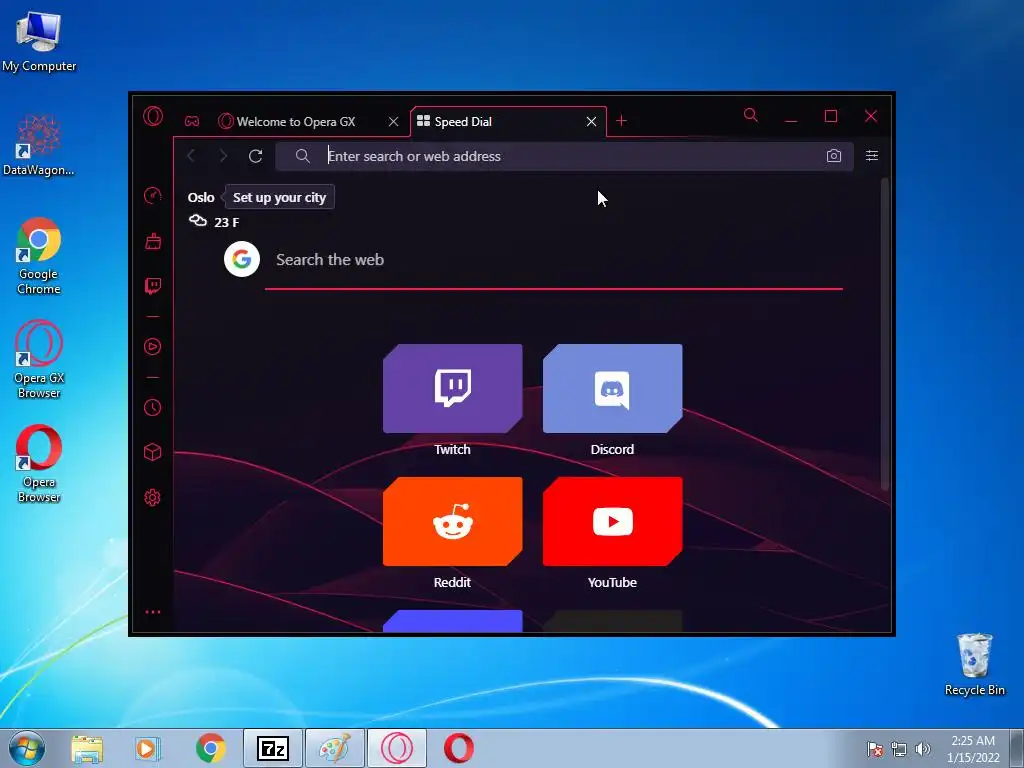Screen dimensions: 1024x768
Task: Open the network tray icon
Action: [899, 749]
